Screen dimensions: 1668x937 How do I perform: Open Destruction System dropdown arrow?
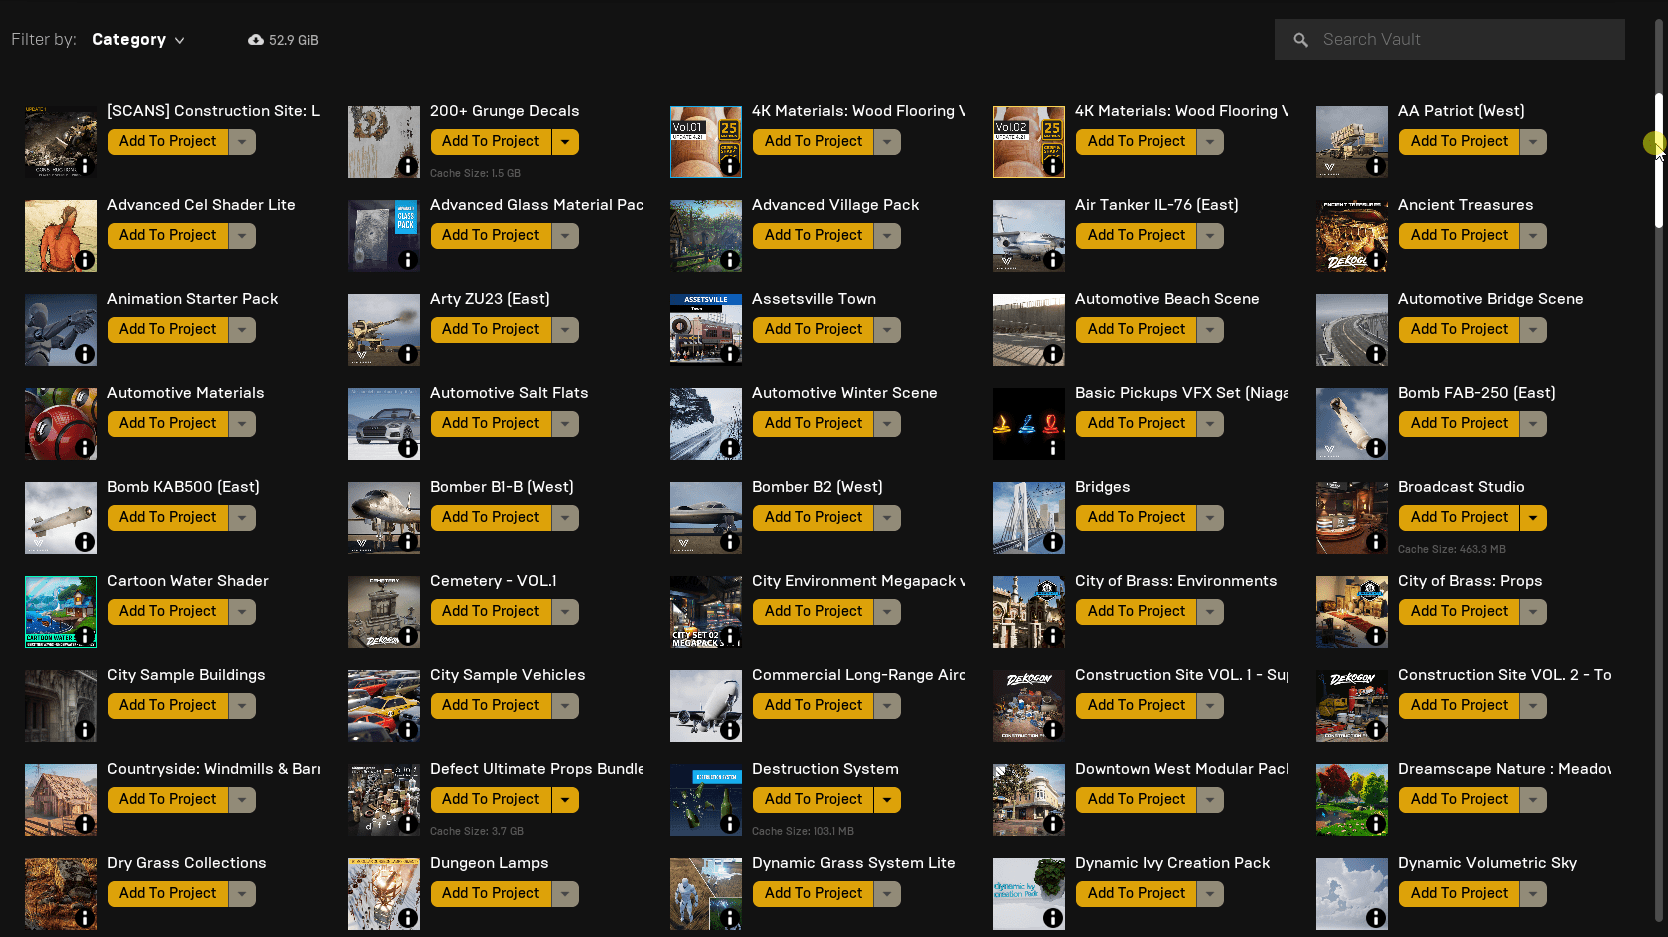coord(887,800)
